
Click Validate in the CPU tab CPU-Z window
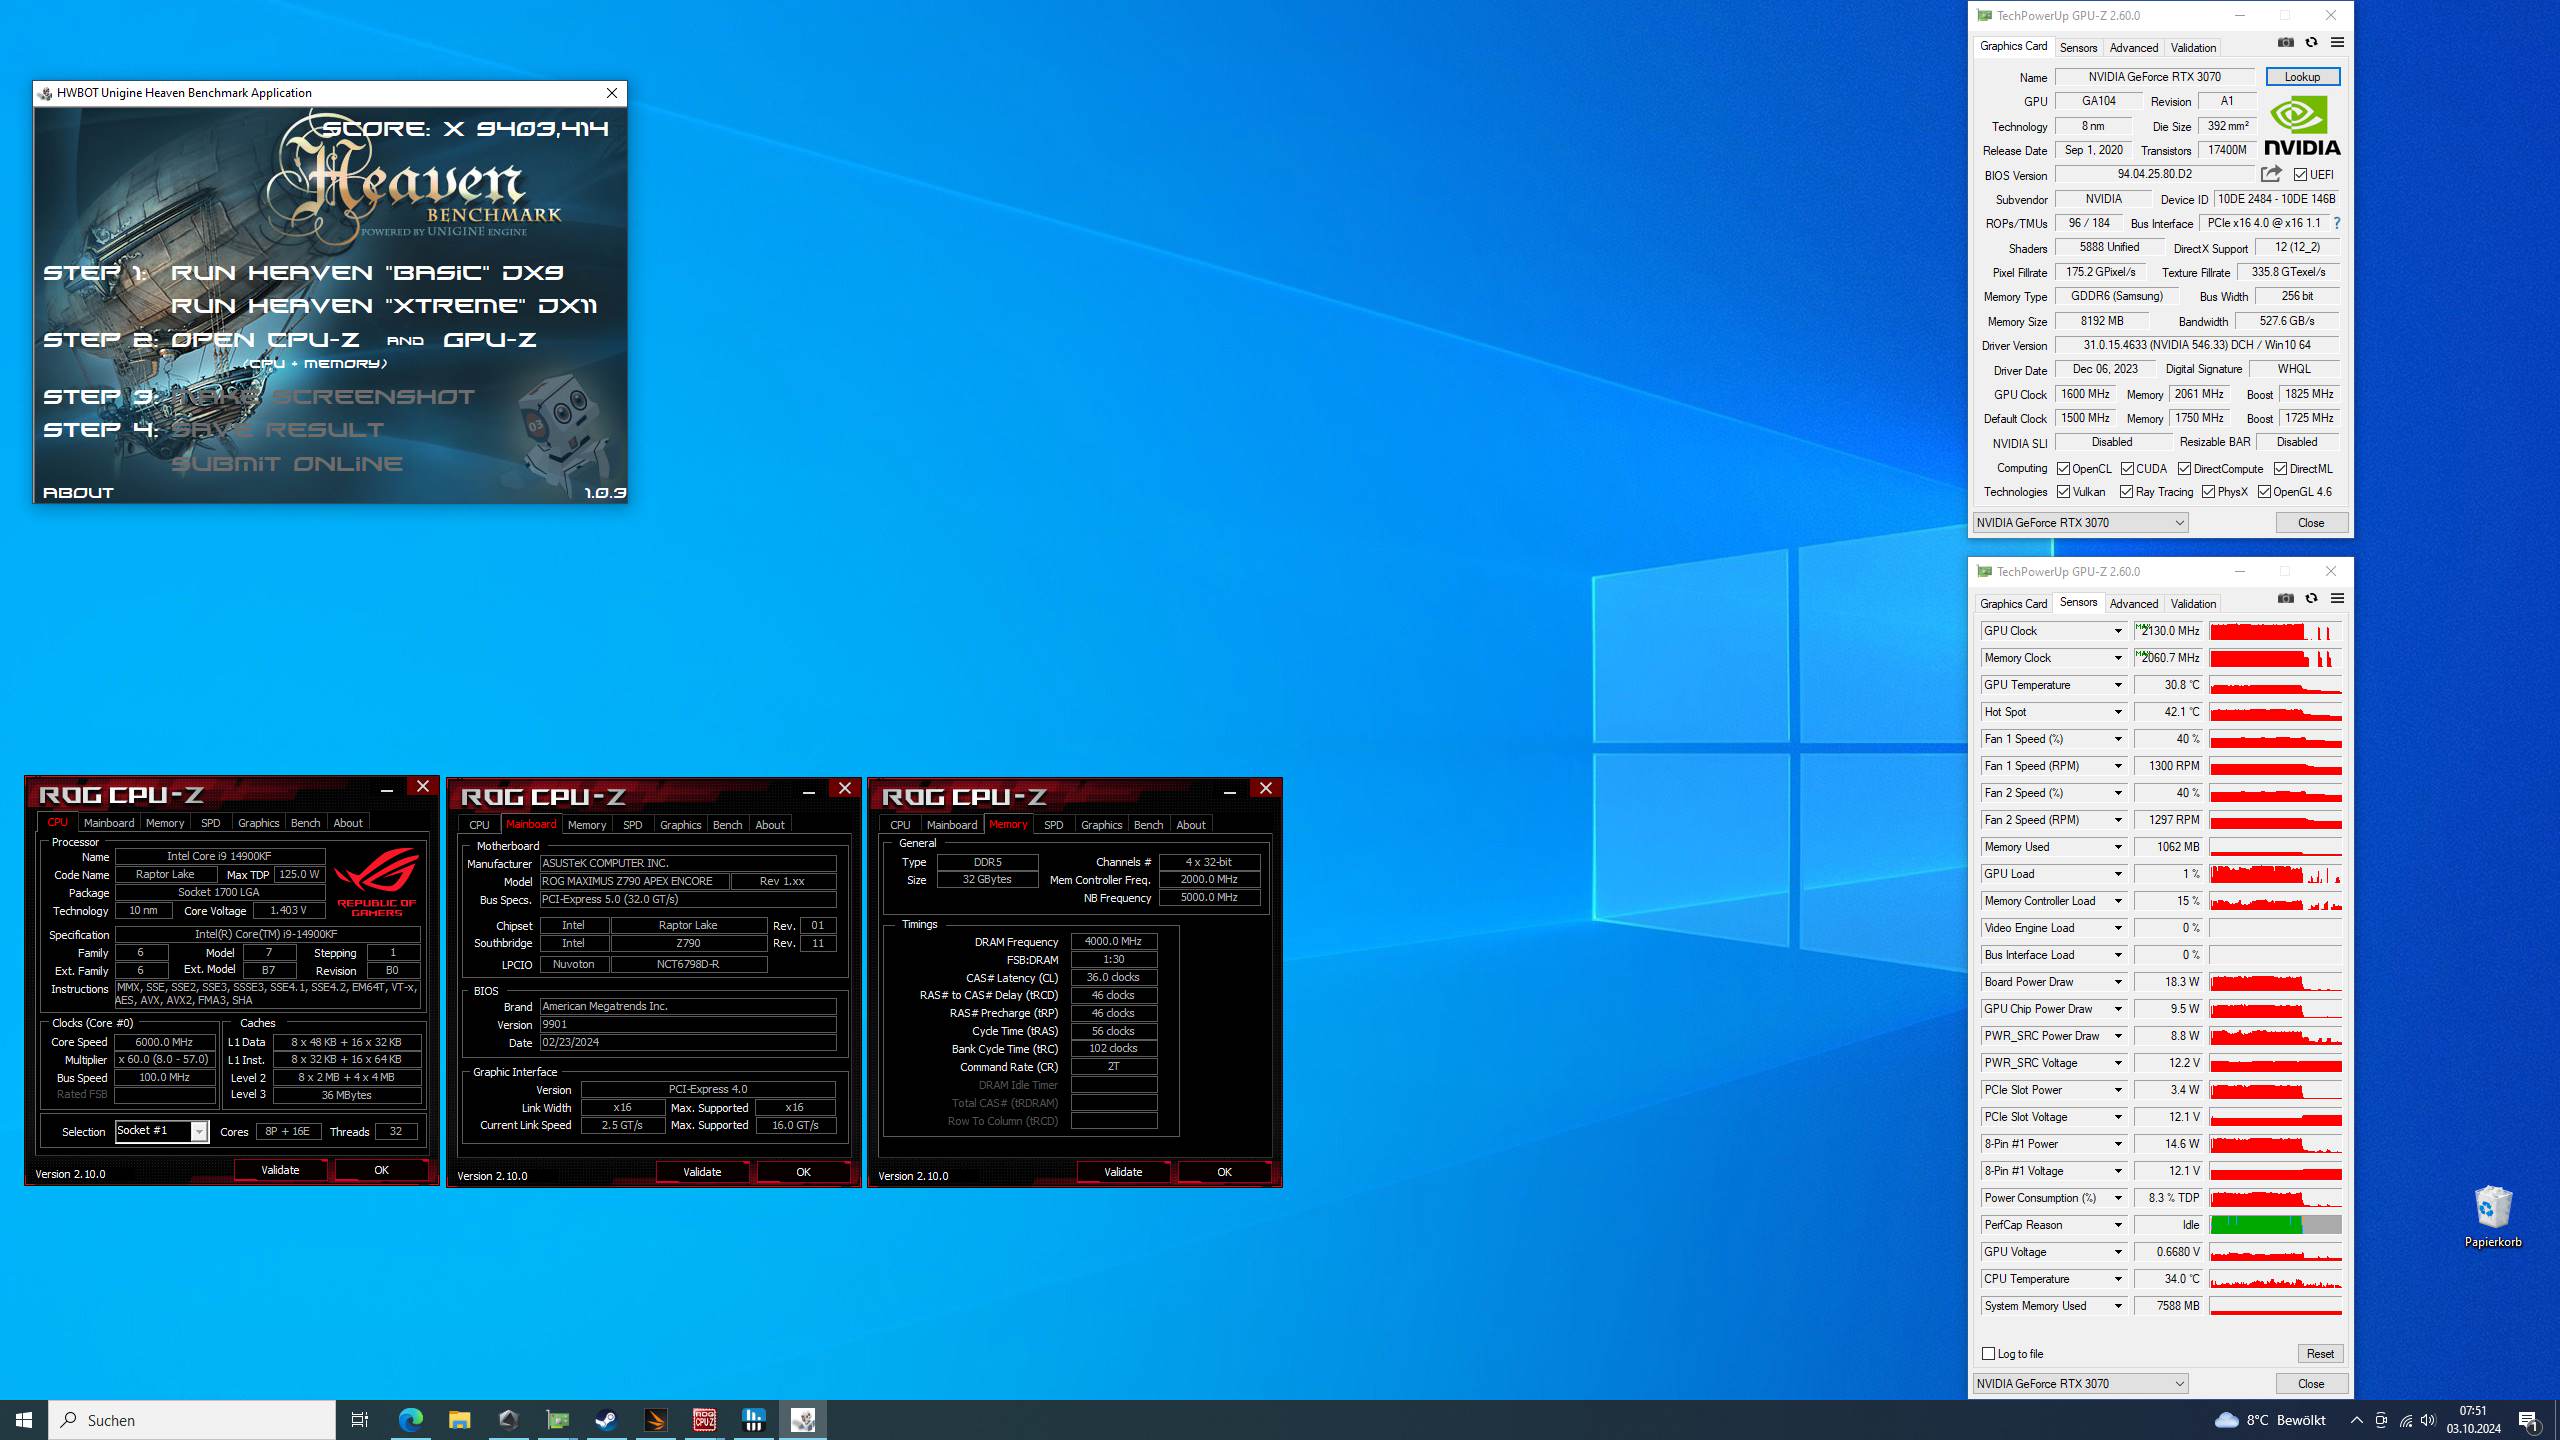click(280, 1170)
